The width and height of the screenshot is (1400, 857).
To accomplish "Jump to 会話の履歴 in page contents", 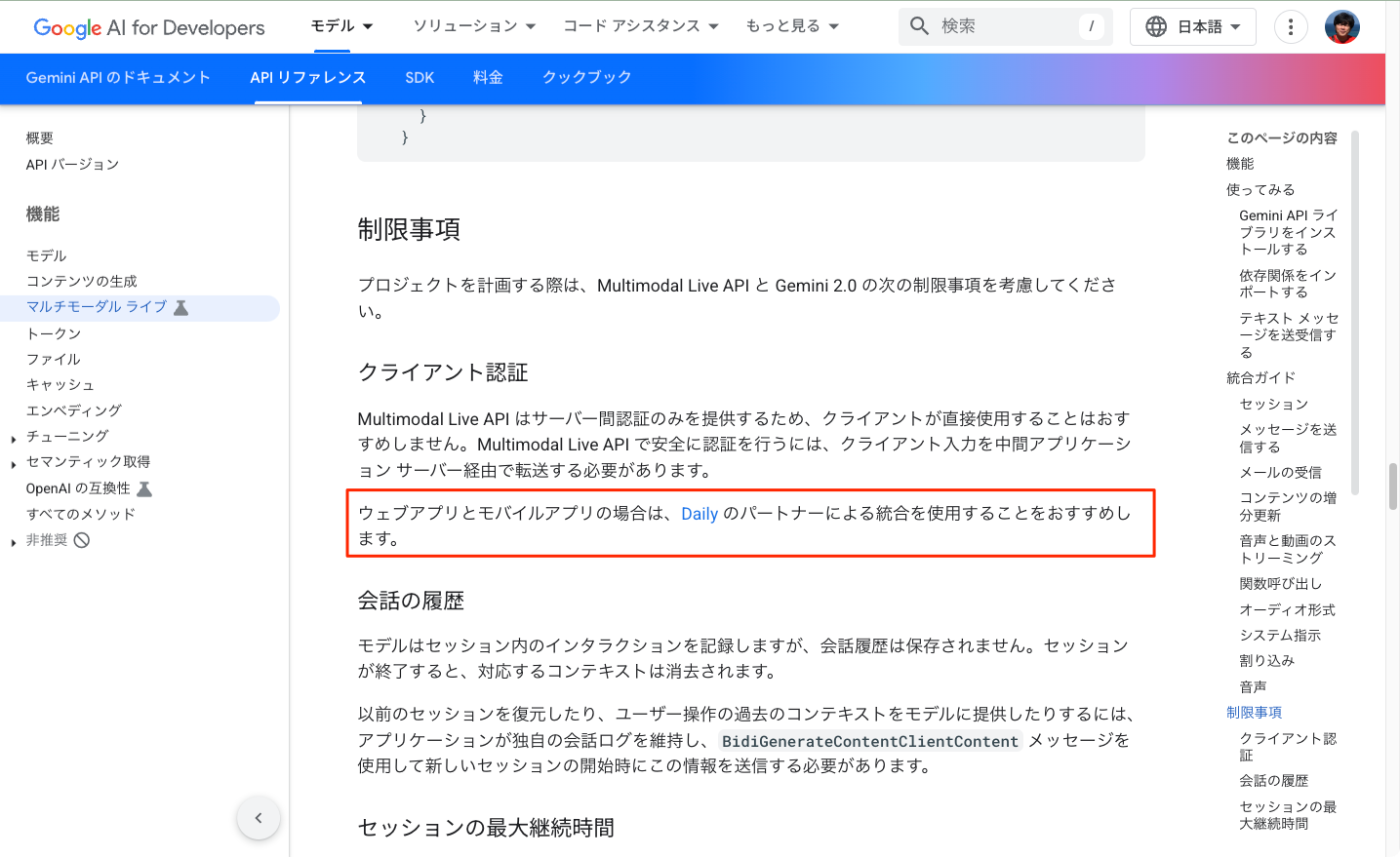I will pos(1274,780).
